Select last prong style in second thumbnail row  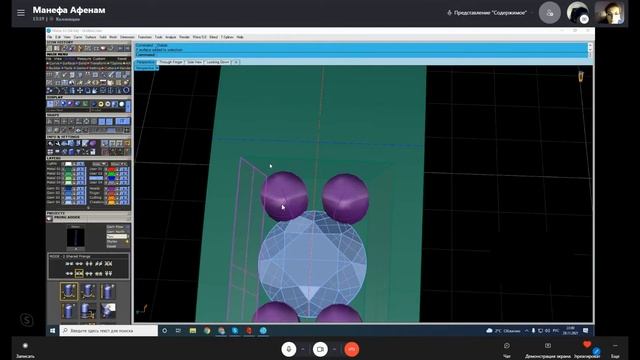(x=108, y=311)
